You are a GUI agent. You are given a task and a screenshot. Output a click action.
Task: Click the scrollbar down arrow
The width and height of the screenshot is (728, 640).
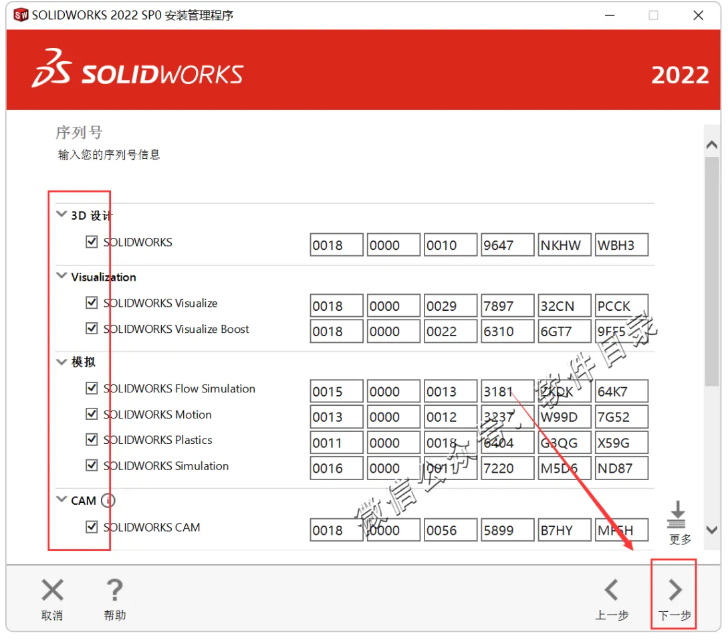711,529
